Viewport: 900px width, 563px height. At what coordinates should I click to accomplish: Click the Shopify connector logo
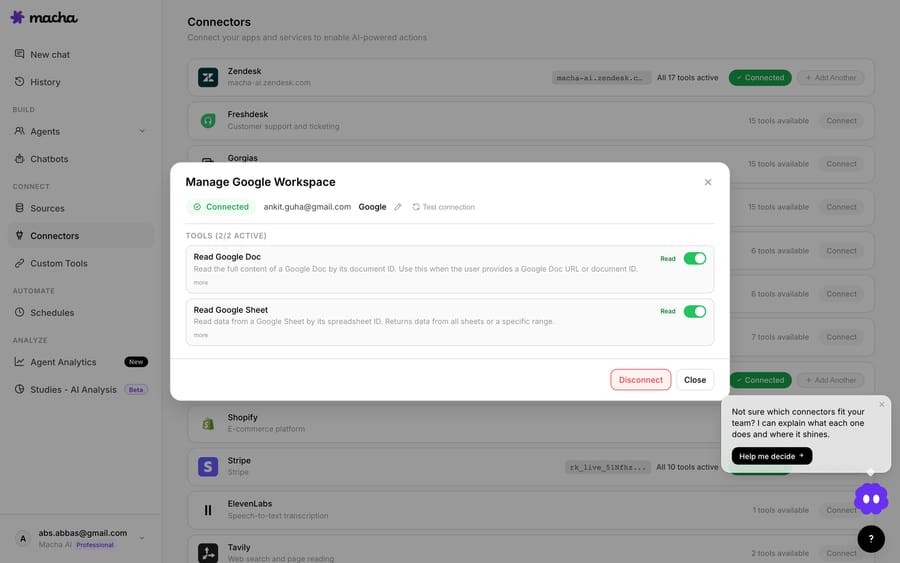pyautogui.click(x=208, y=424)
